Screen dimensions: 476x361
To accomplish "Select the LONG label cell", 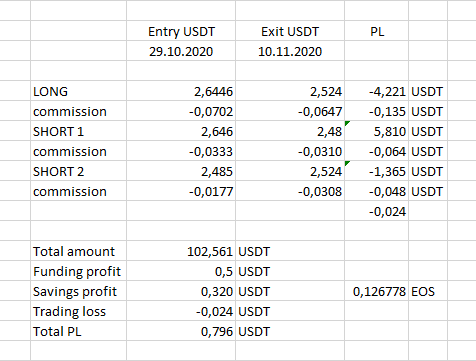I will pyautogui.click(x=78, y=91).
